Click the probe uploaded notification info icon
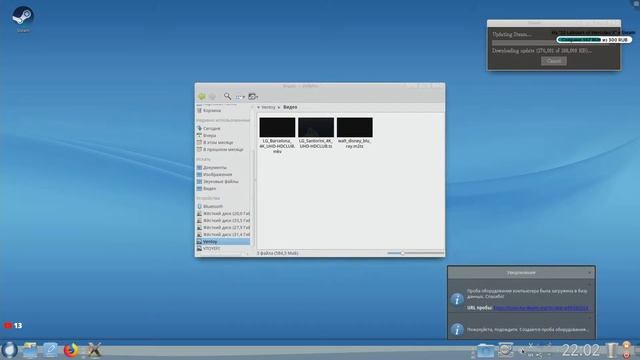This screenshot has width=640, height=360. coord(457,299)
